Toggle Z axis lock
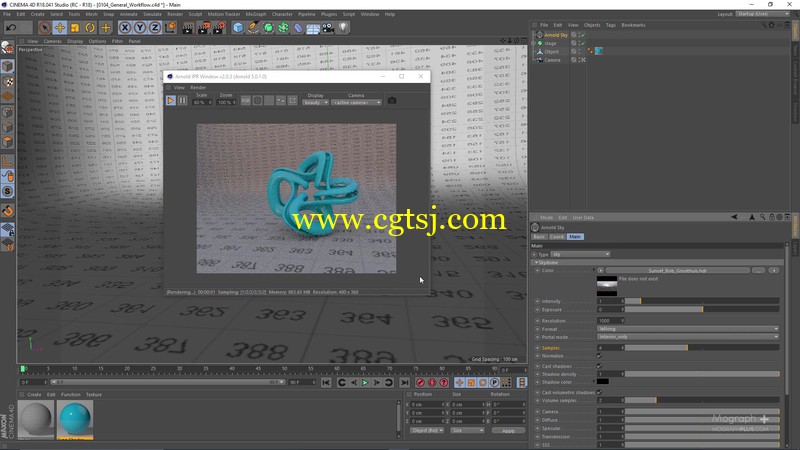Screen dimensions: 800x450 [155, 28]
